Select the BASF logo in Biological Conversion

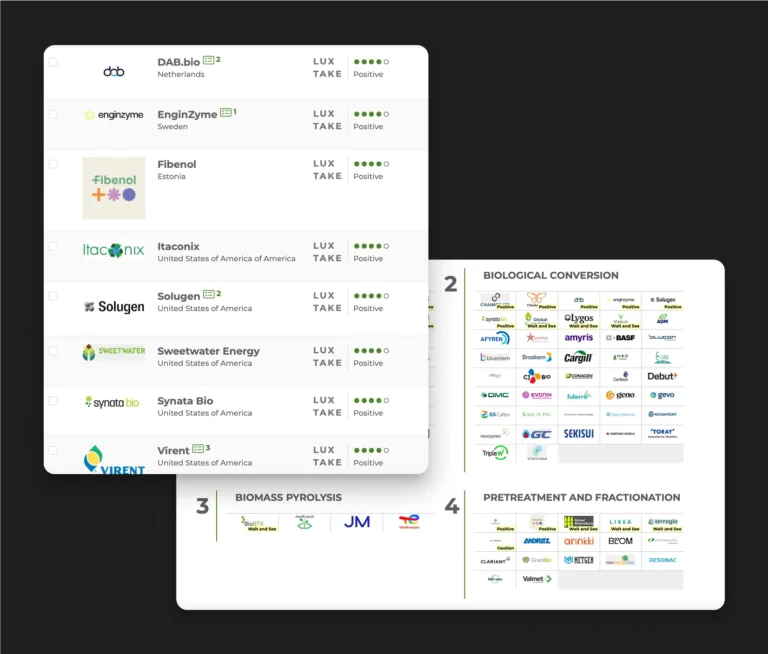620,338
